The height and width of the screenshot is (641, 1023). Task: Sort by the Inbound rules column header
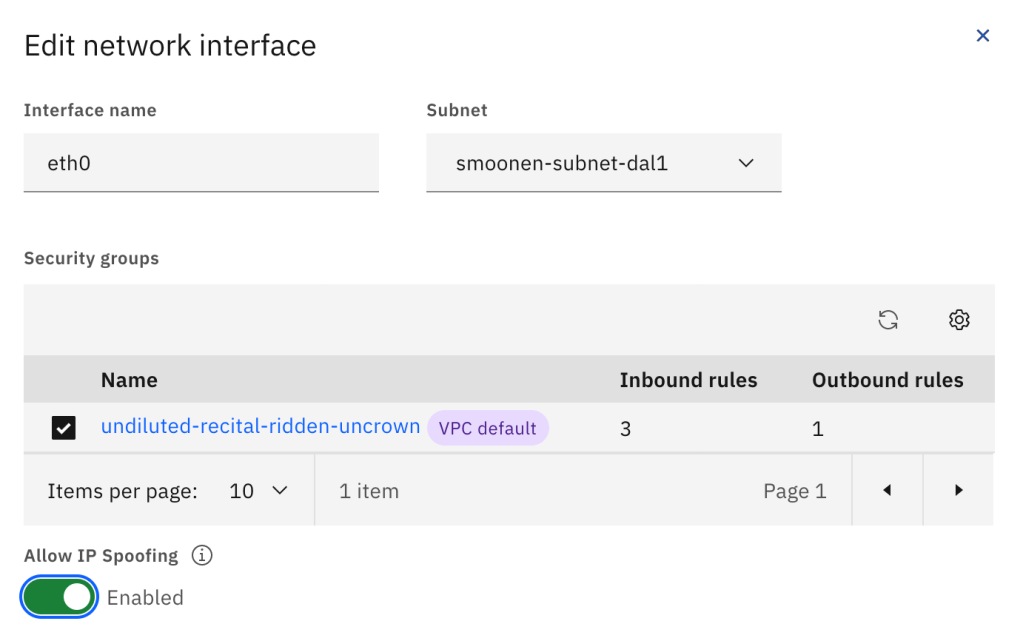point(688,380)
